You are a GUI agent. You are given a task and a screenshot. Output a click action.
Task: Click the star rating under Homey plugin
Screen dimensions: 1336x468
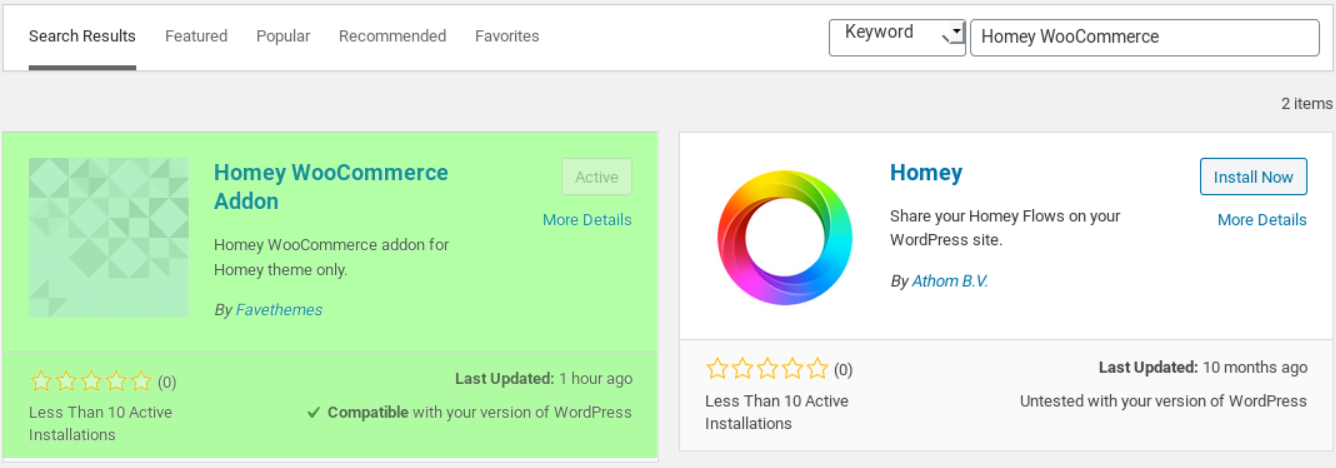coord(767,369)
